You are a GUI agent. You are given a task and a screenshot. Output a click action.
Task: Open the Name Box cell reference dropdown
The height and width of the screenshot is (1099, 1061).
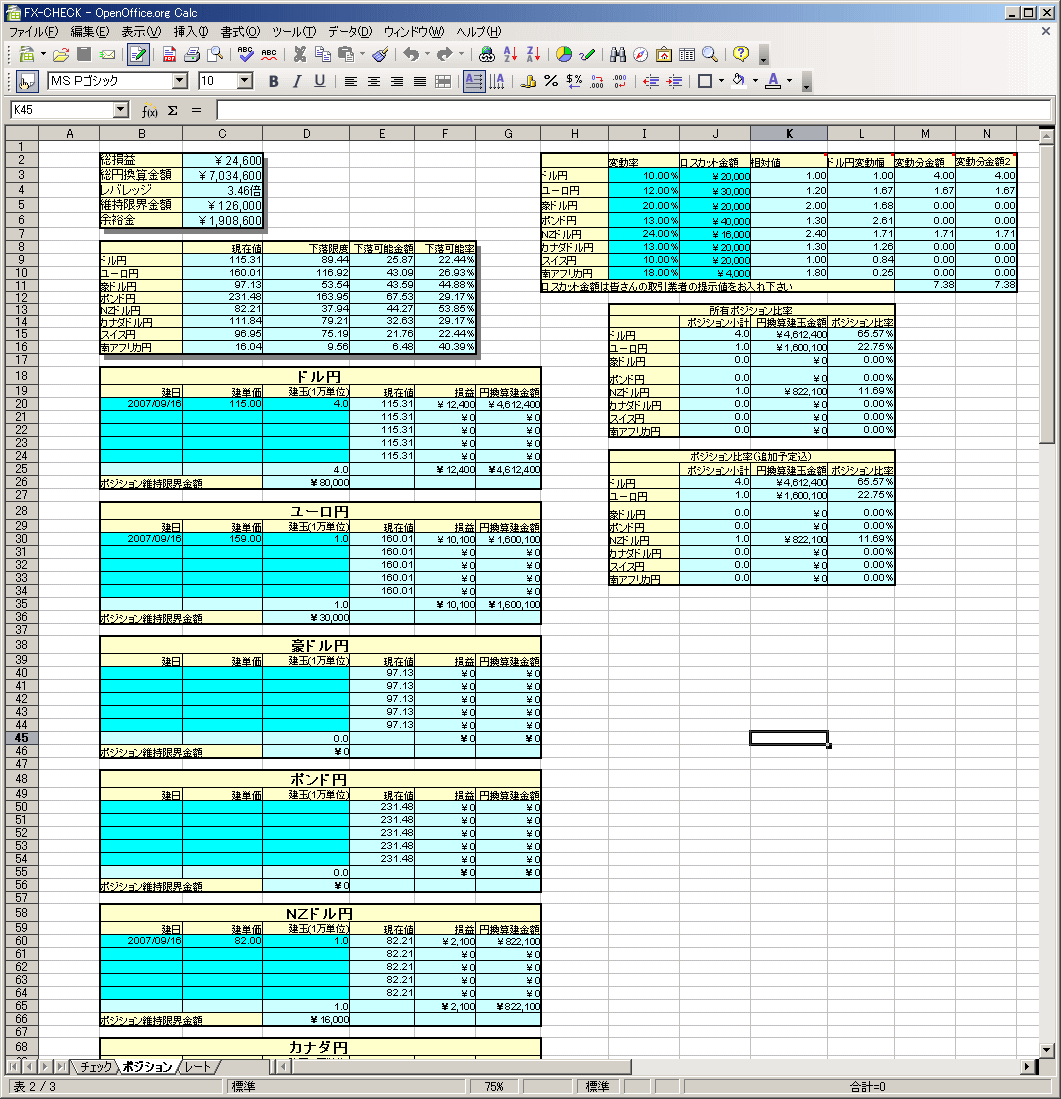point(121,110)
